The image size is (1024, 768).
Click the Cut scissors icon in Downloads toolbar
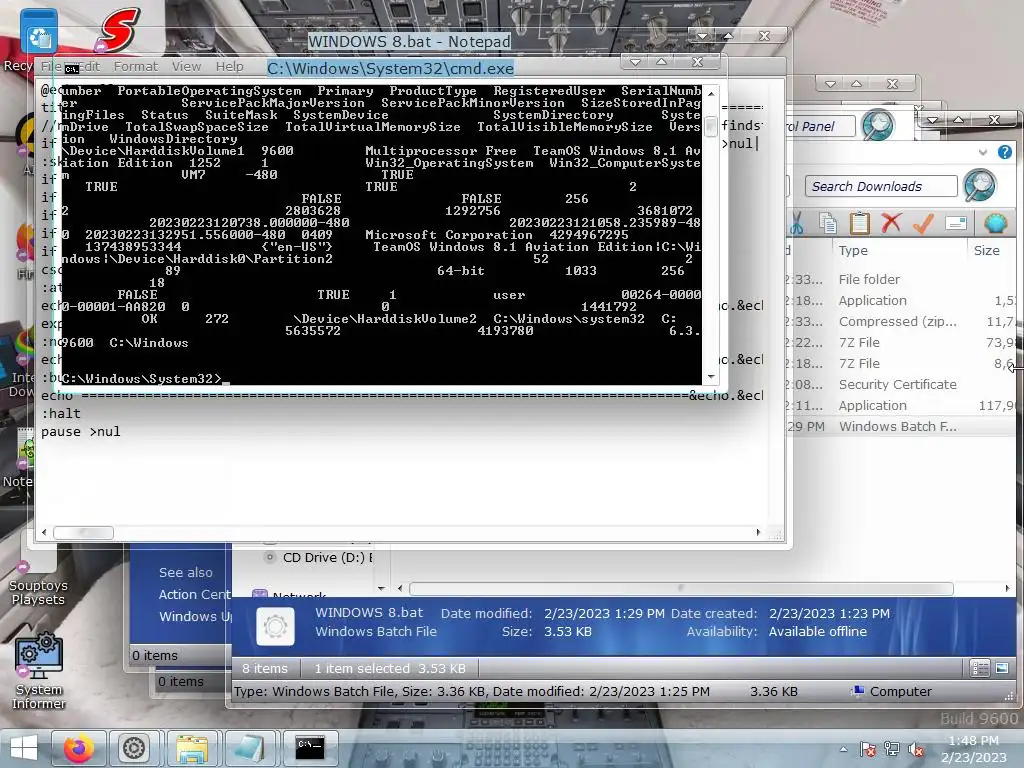(x=796, y=223)
